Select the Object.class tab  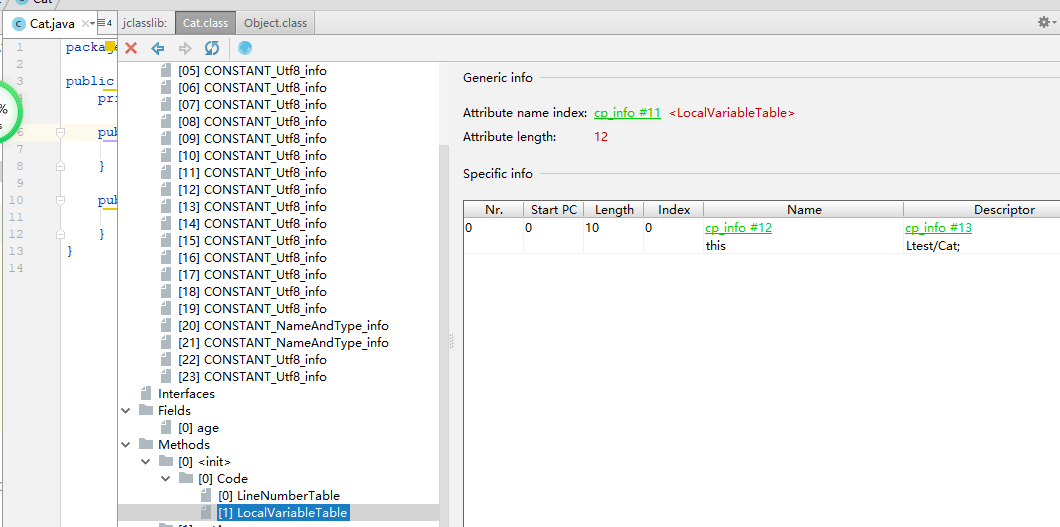click(x=275, y=23)
